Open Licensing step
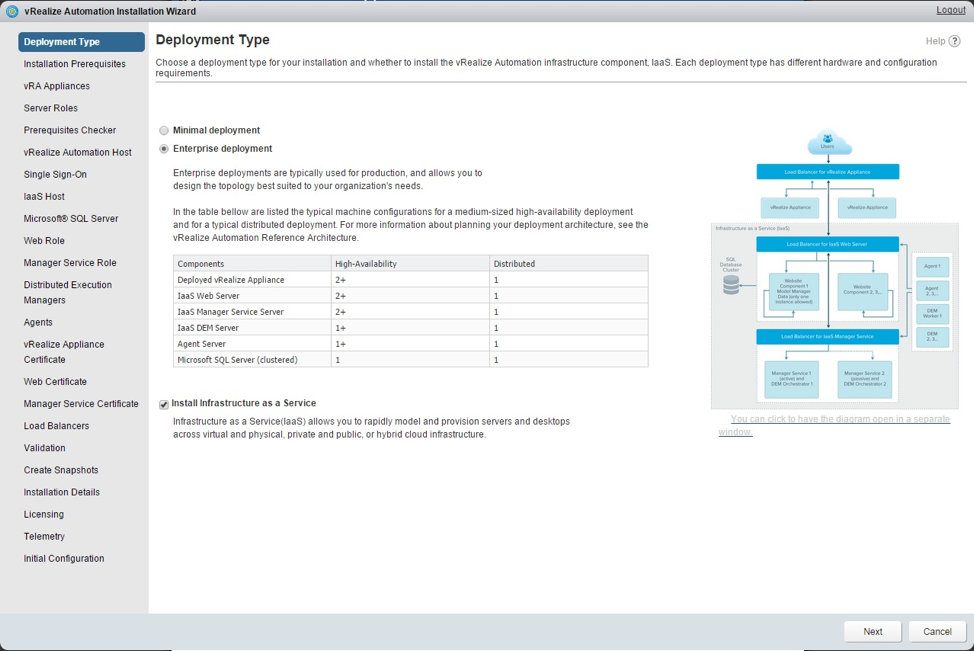Viewport: 974px width, 651px height. (43, 514)
